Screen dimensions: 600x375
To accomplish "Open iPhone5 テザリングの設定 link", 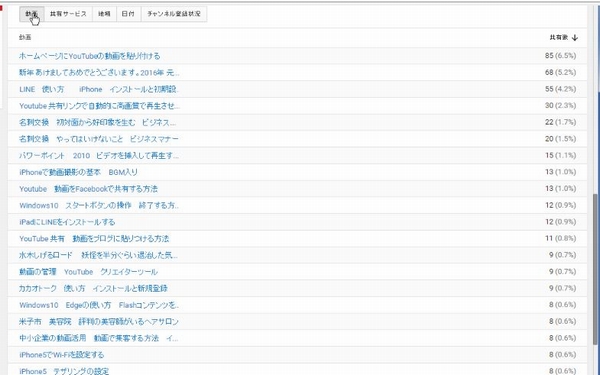I will tap(64, 371).
